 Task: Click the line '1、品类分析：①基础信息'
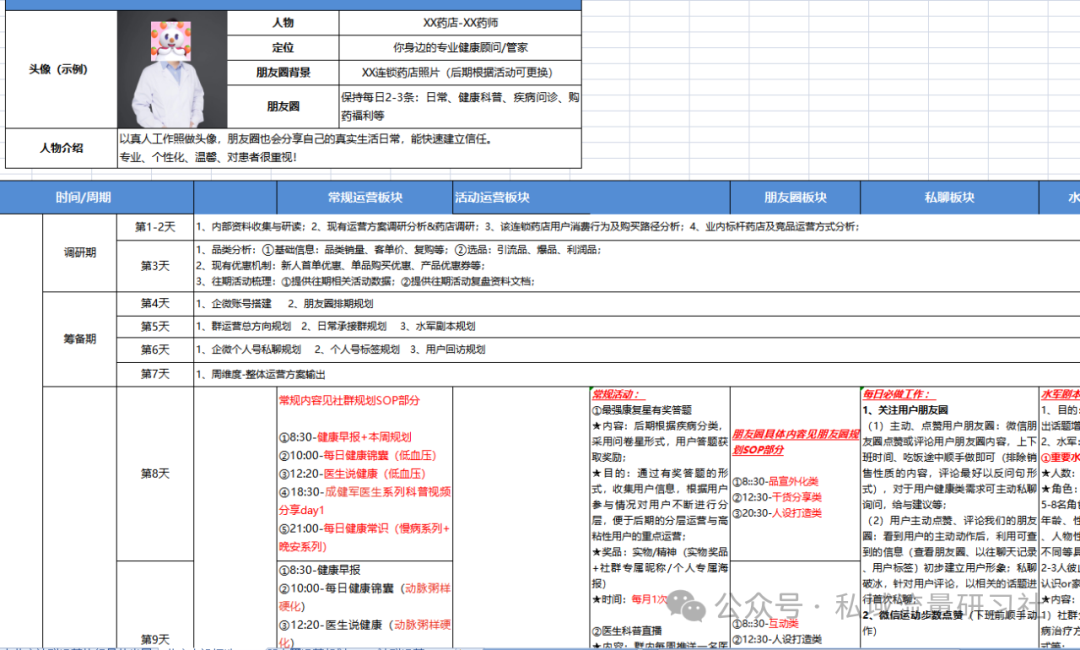pyautogui.click(x=398, y=250)
